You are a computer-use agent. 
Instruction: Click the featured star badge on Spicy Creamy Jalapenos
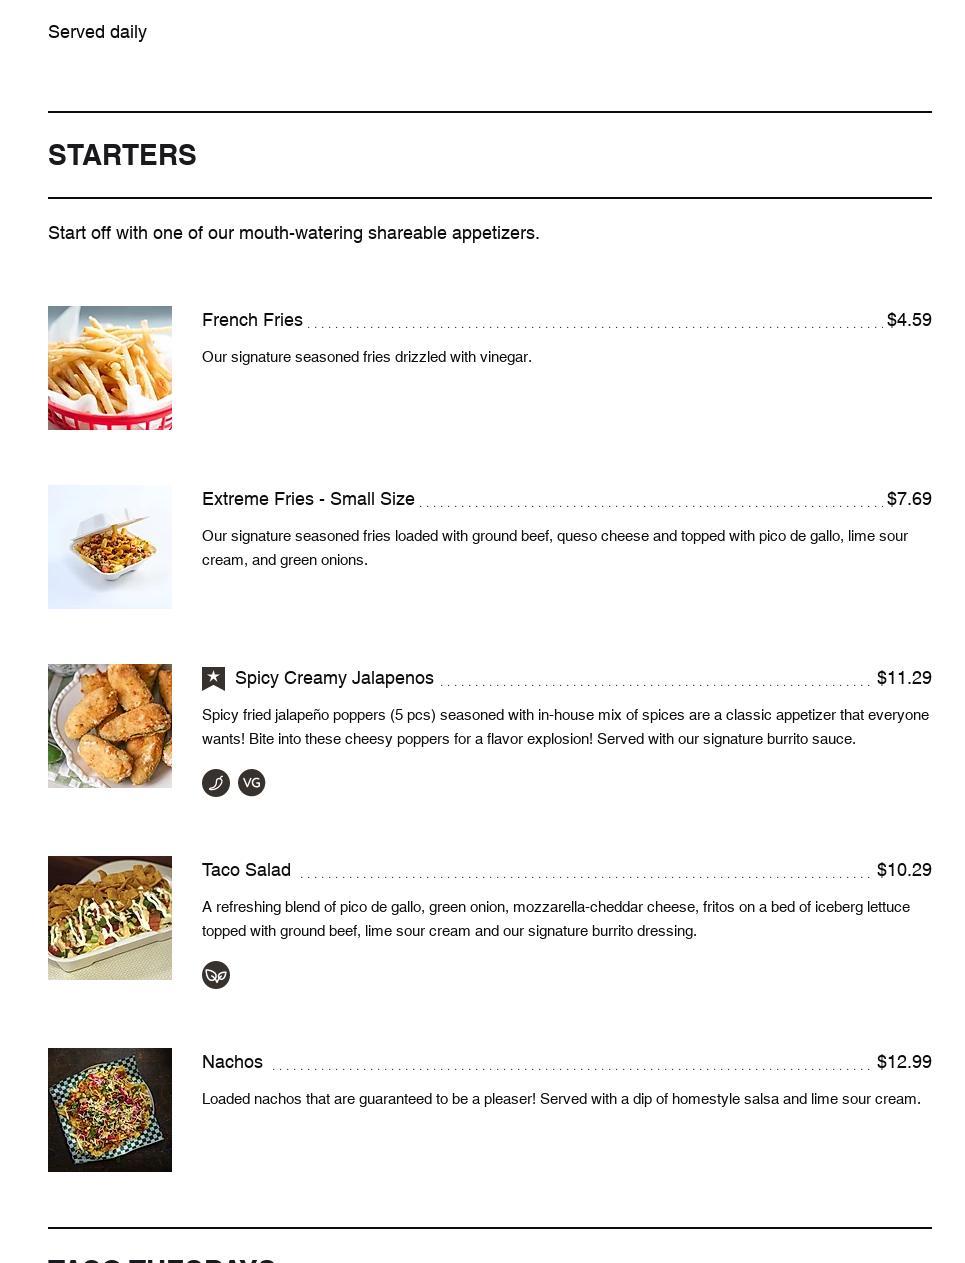(x=213, y=679)
